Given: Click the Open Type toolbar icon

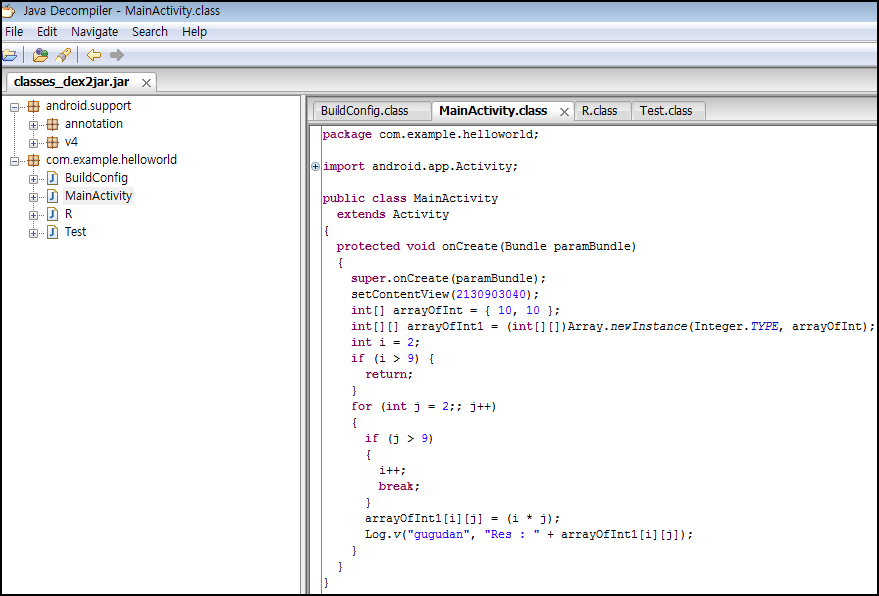Looking at the screenshot, I should tap(40, 55).
